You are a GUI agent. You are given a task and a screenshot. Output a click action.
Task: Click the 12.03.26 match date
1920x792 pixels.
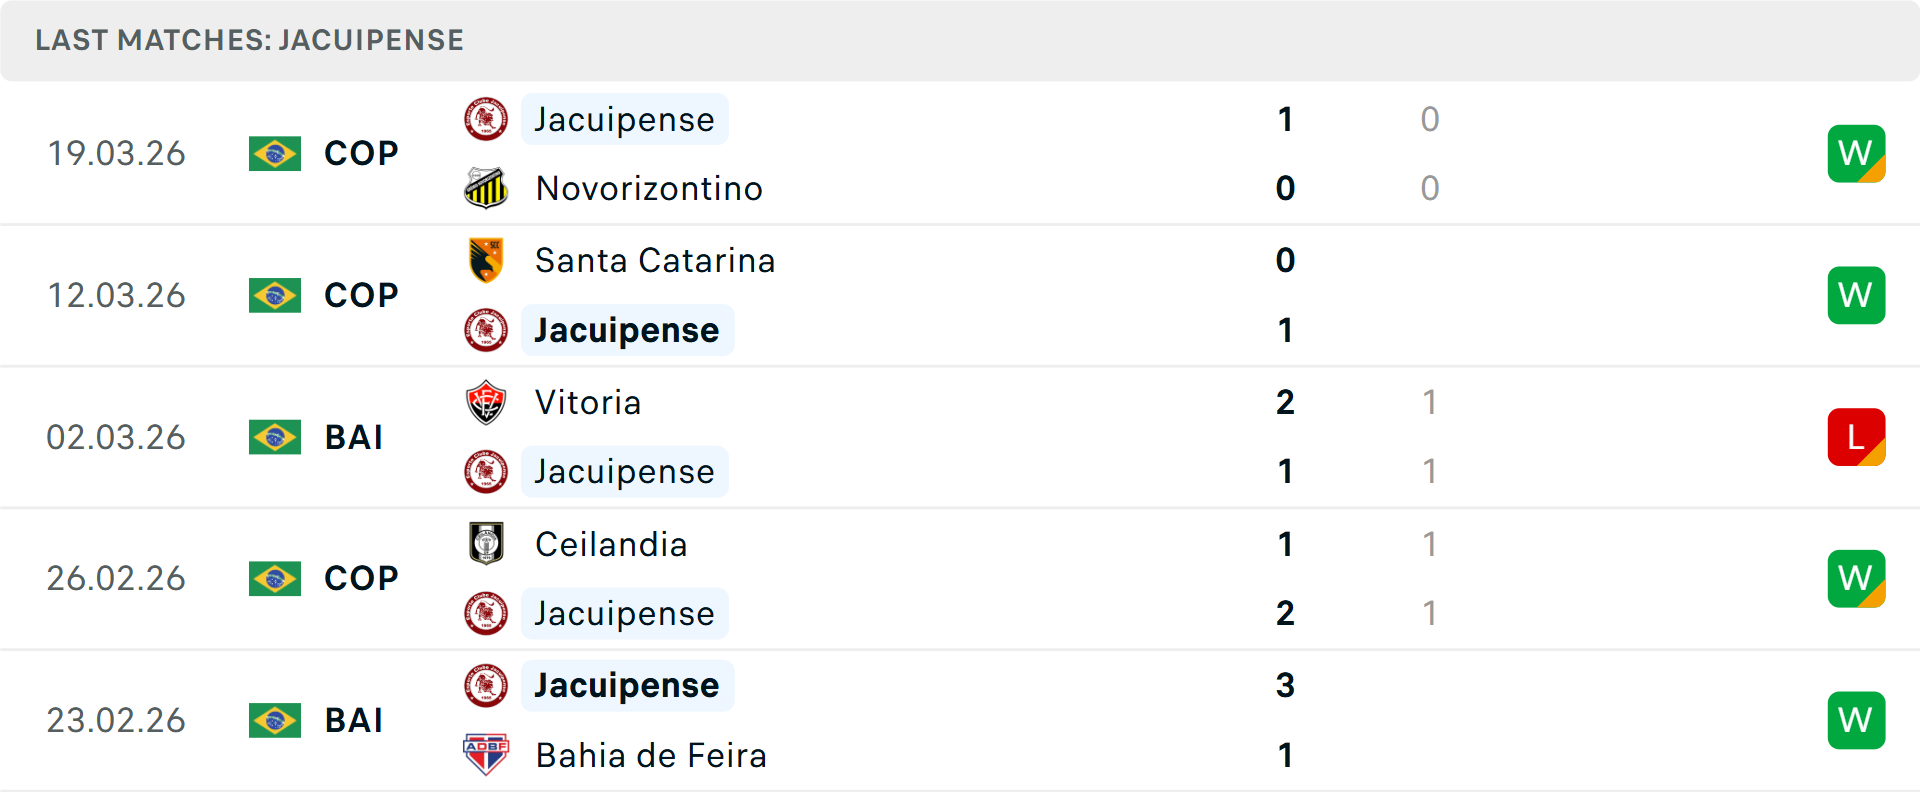pyautogui.click(x=116, y=295)
